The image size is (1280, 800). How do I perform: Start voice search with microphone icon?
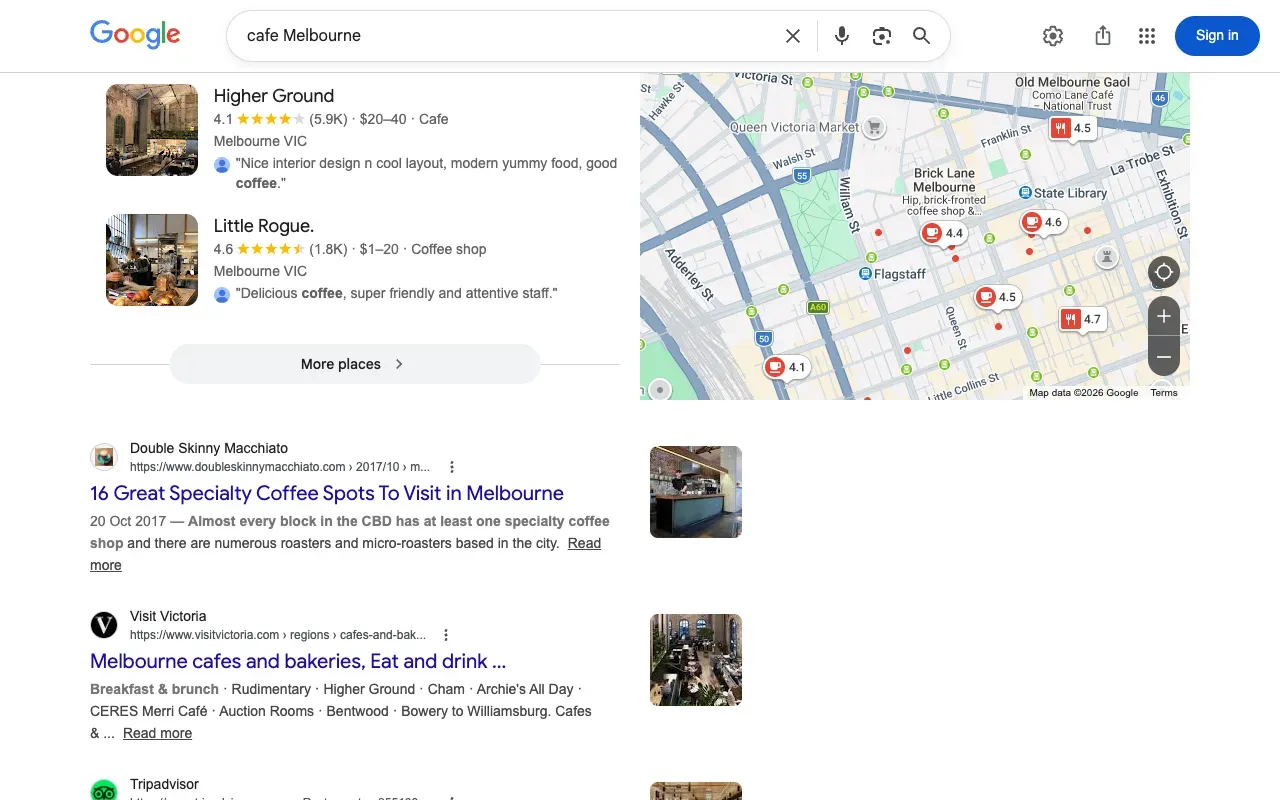pos(842,36)
